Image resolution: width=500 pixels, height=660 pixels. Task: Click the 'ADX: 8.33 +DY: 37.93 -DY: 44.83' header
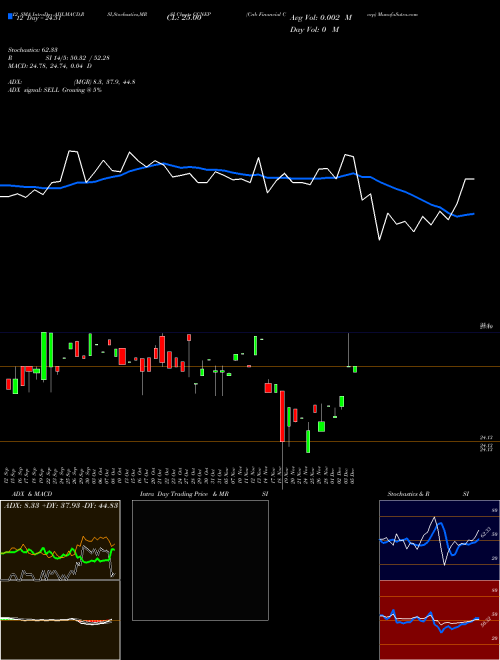point(61,506)
